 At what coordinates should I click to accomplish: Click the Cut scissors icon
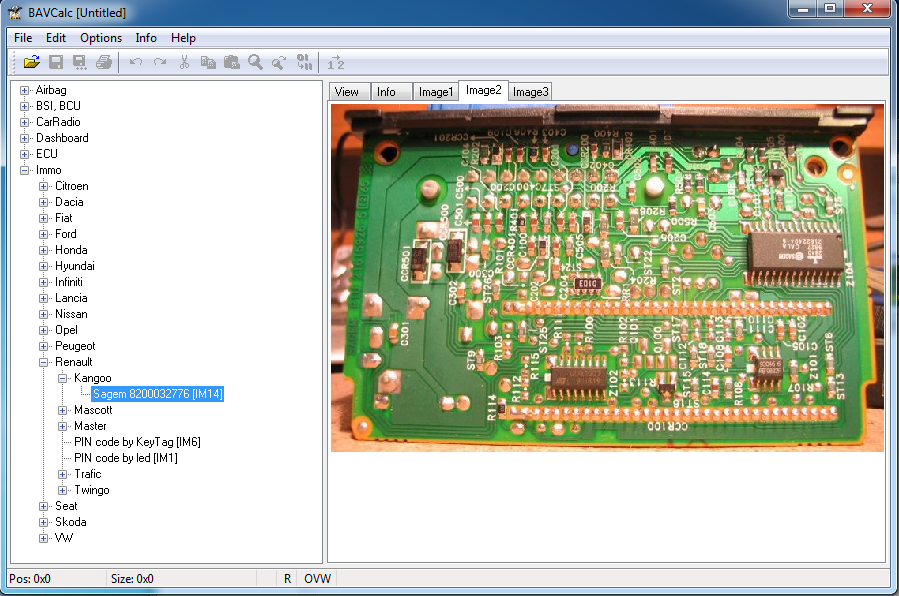[x=185, y=62]
